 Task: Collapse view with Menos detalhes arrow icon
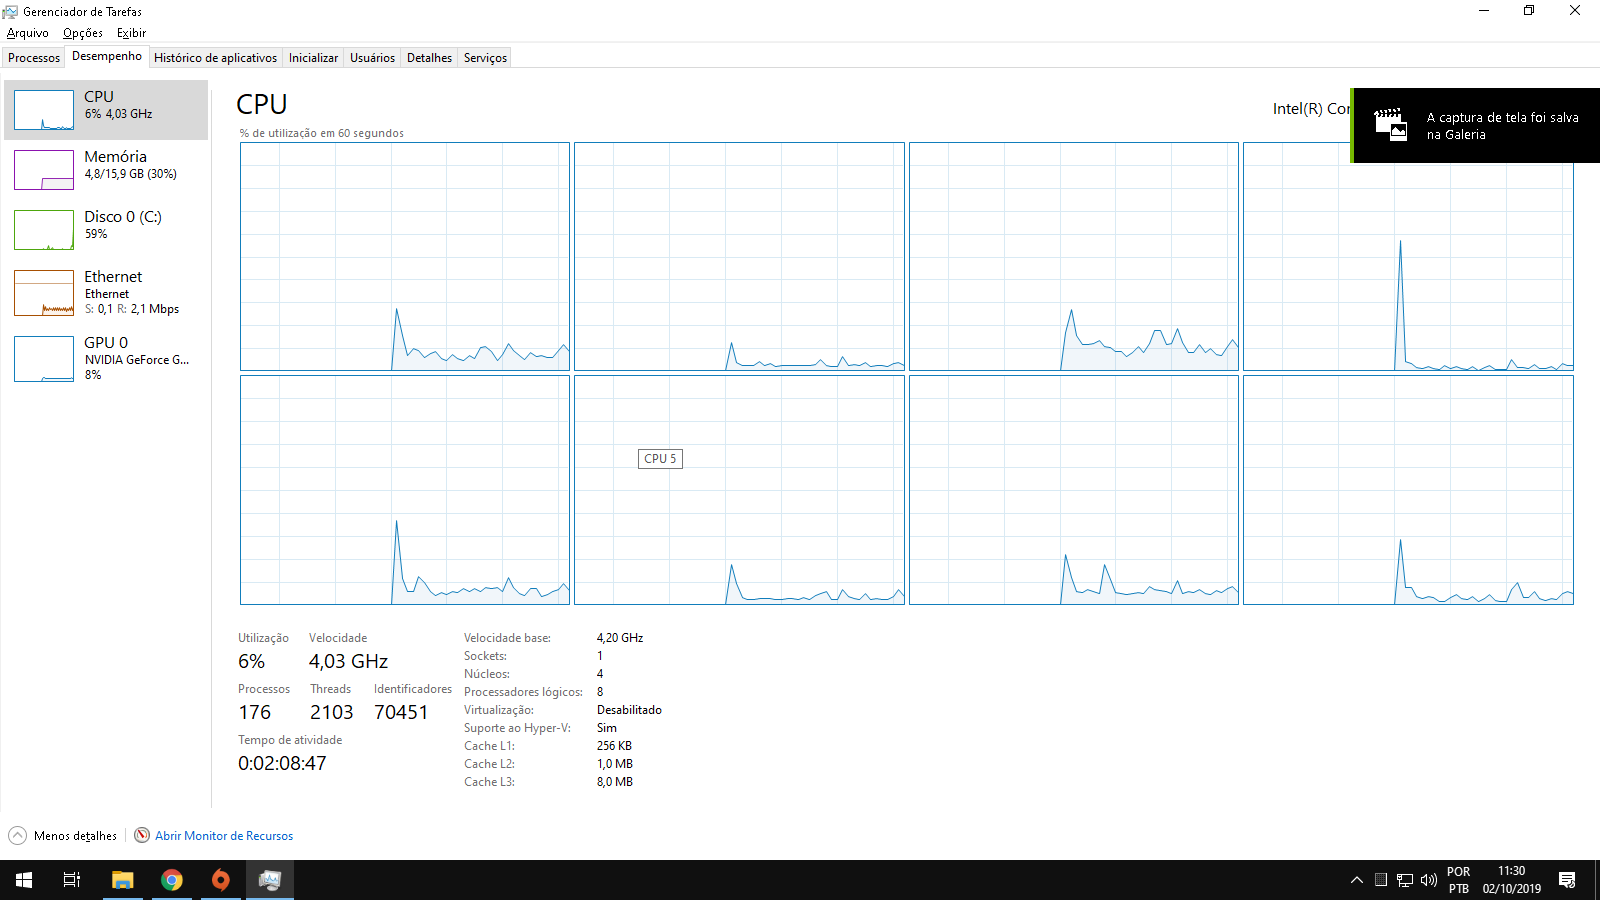click(x=17, y=835)
